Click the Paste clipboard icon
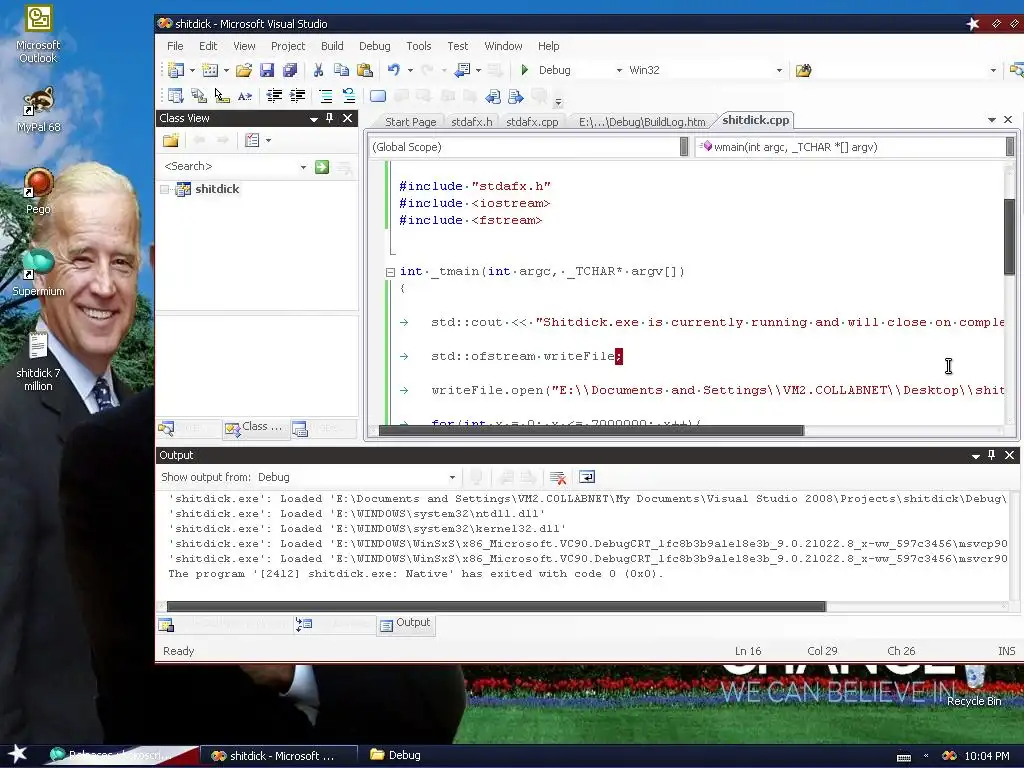This screenshot has height=768, width=1024. pyautogui.click(x=365, y=70)
